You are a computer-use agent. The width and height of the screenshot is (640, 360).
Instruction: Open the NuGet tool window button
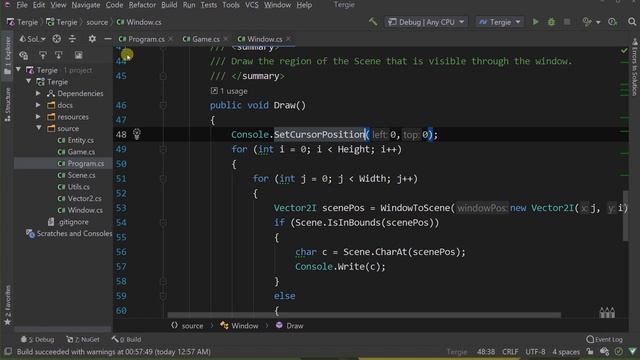[x=83, y=339]
